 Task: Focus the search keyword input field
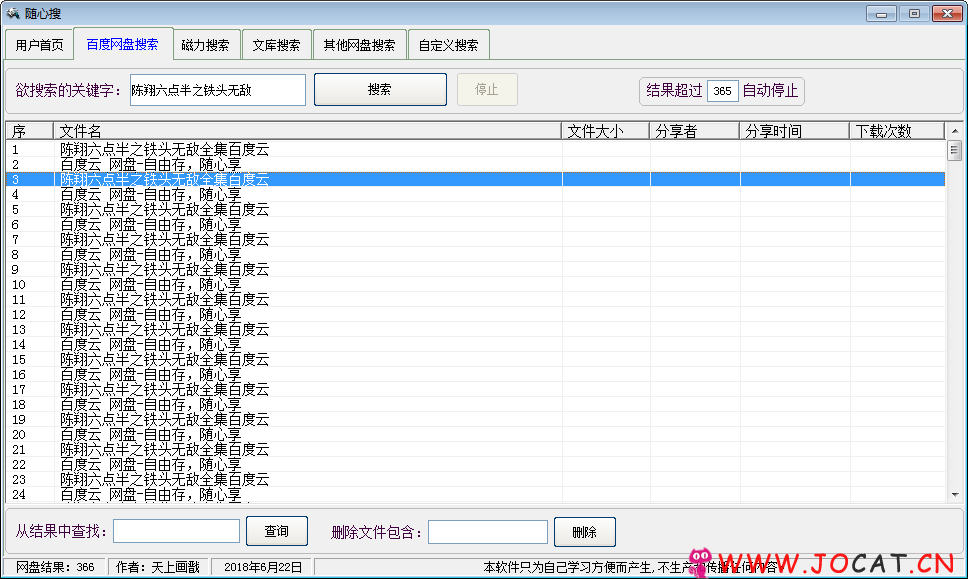click(x=217, y=90)
